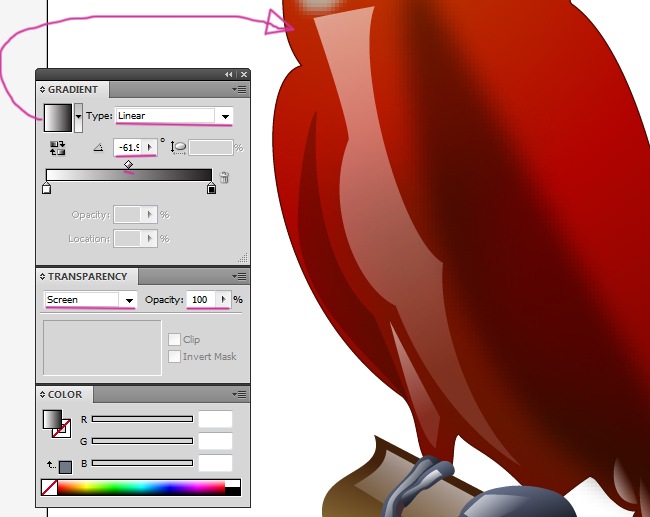Screen dimensions: 650x517
Task: Collapse the panel group with double arrows
Action: point(229,75)
